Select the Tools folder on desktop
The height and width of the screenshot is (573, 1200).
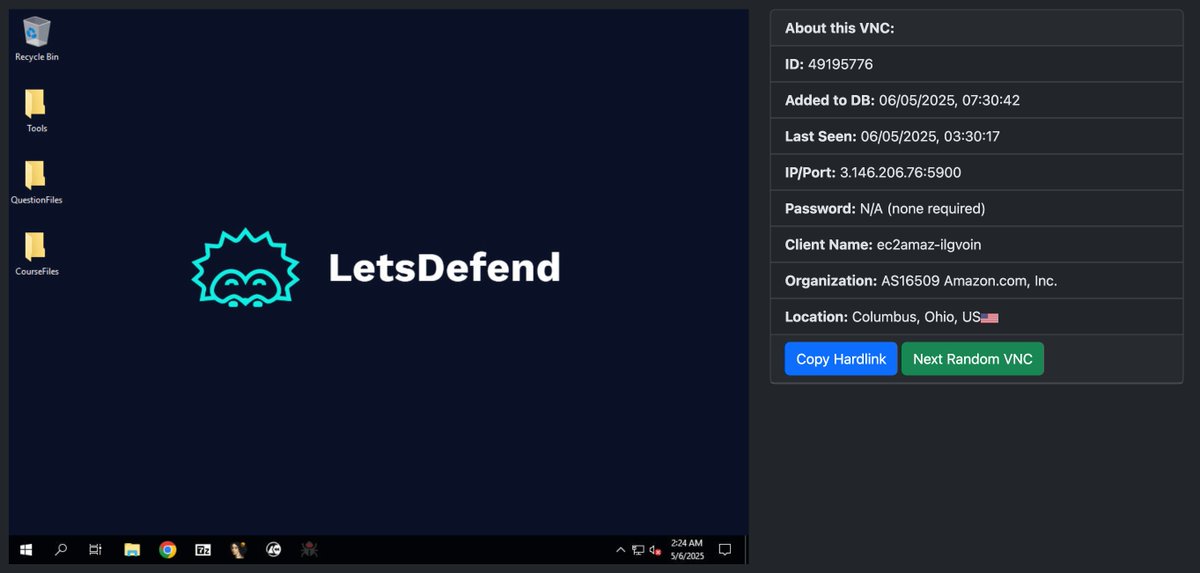(36, 111)
